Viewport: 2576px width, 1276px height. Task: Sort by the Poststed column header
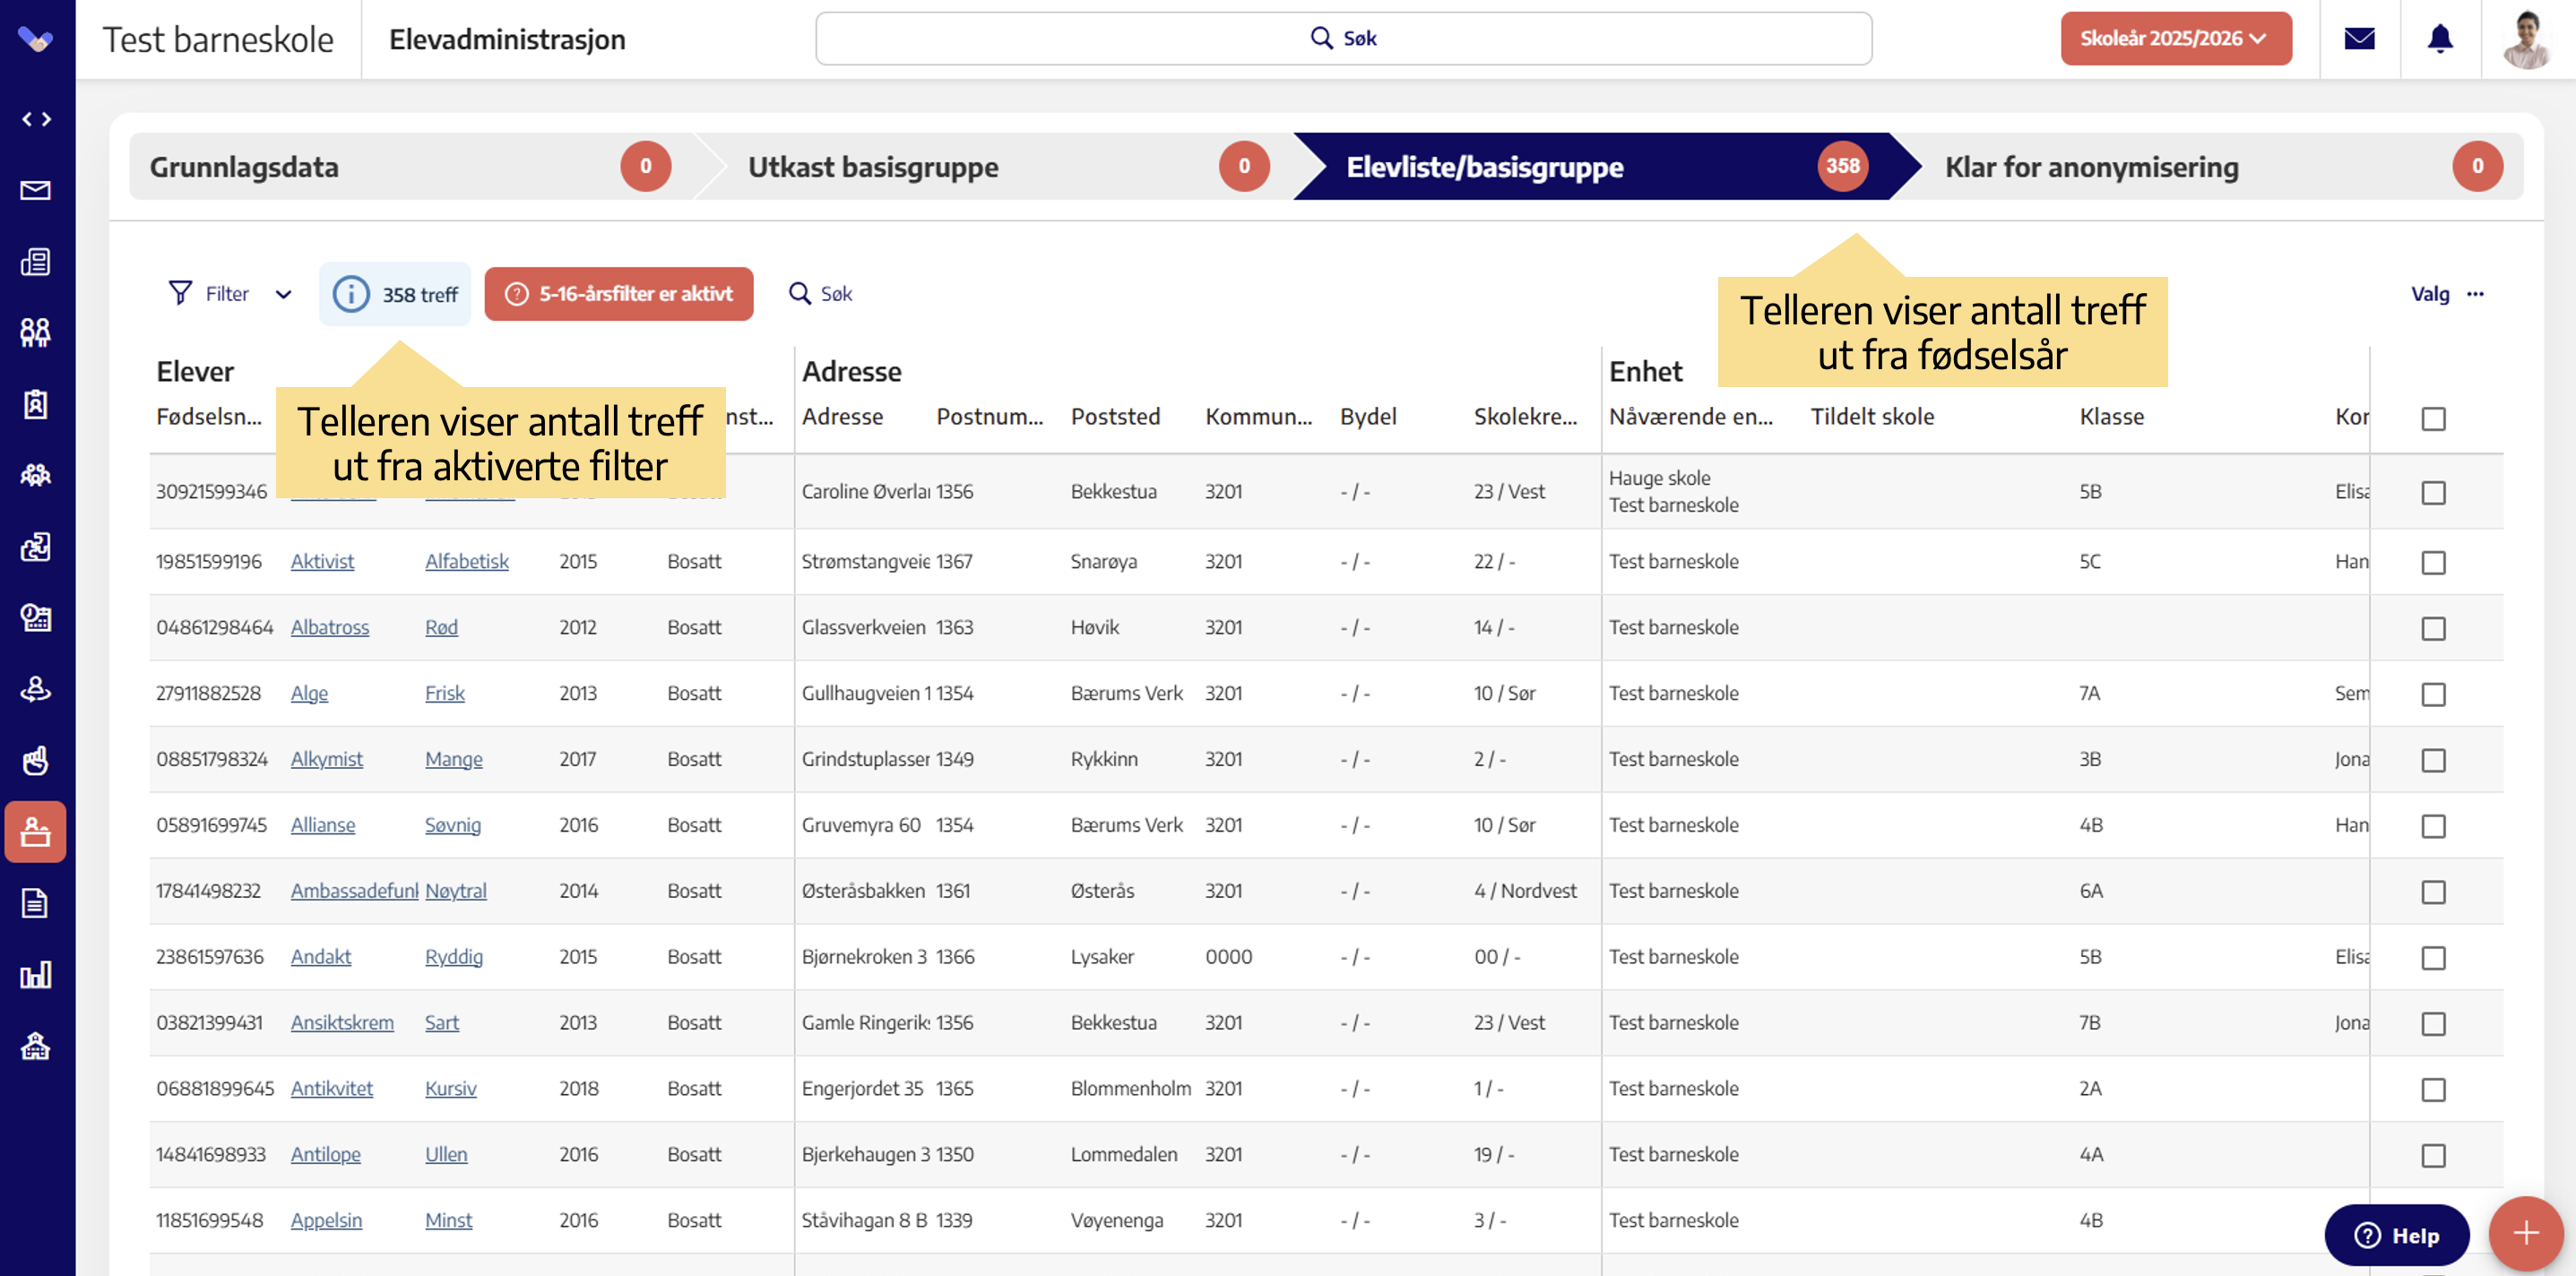[x=1115, y=417]
